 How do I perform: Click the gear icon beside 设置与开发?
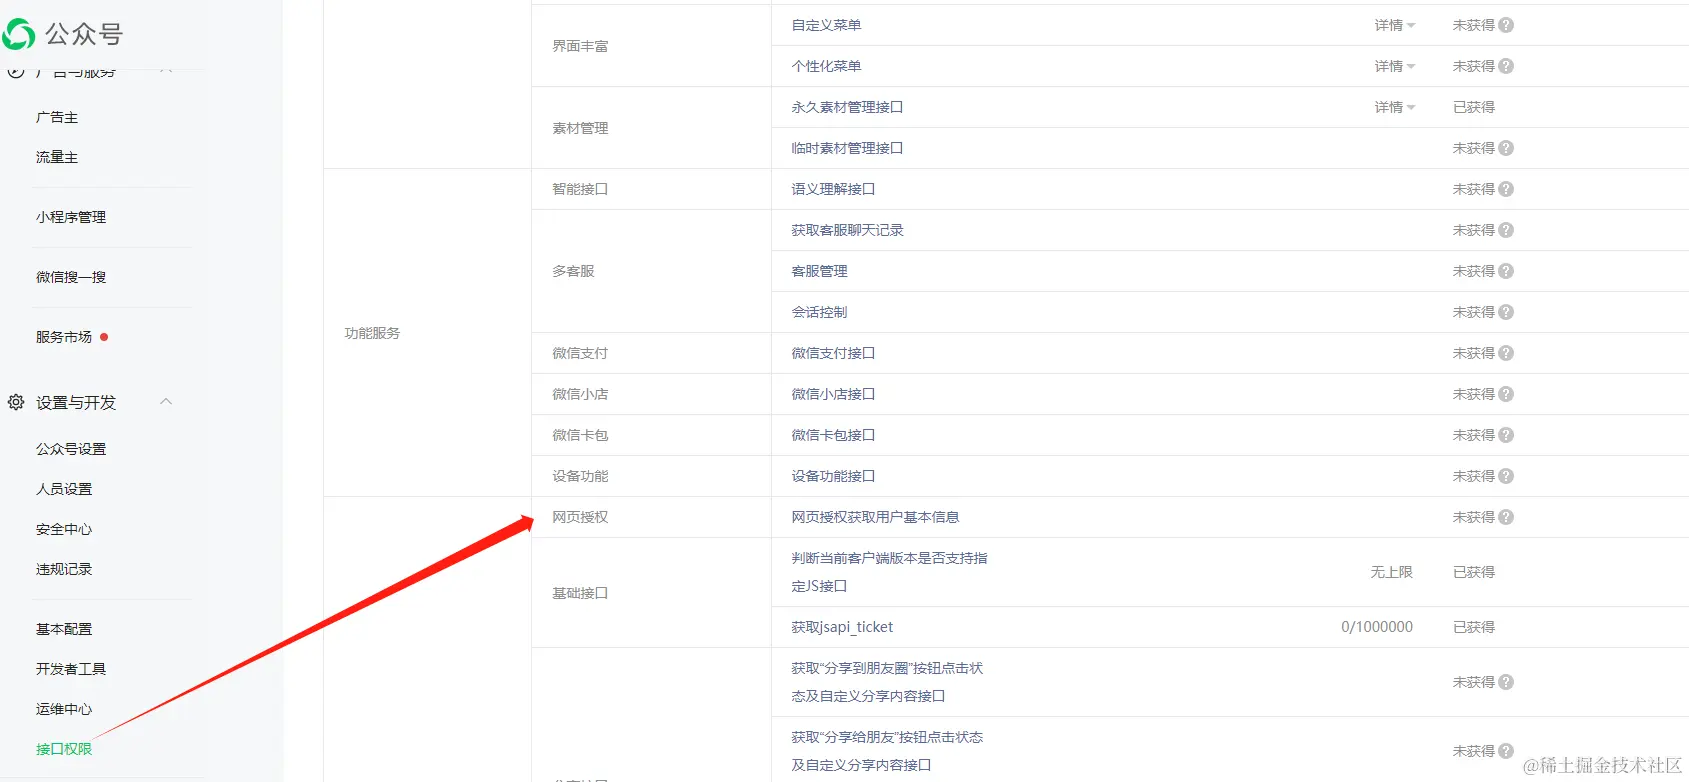pyautogui.click(x=16, y=402)
